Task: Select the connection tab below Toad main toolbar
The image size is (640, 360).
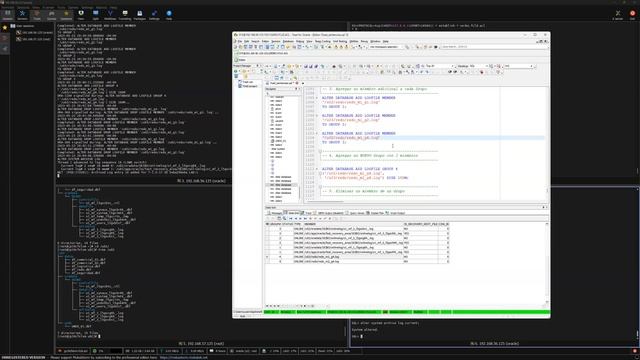Action: click(x=262, y=53)
